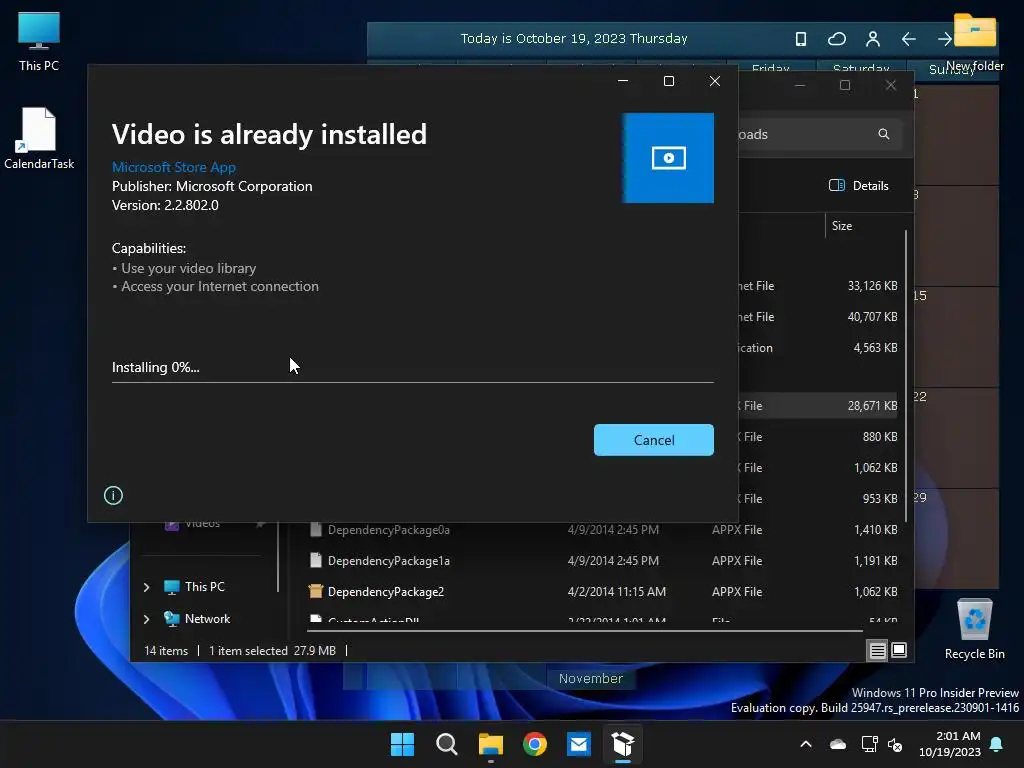Open Recycle Bin on the desktop
Screen dimensions: 1024x768
point(974,629)
